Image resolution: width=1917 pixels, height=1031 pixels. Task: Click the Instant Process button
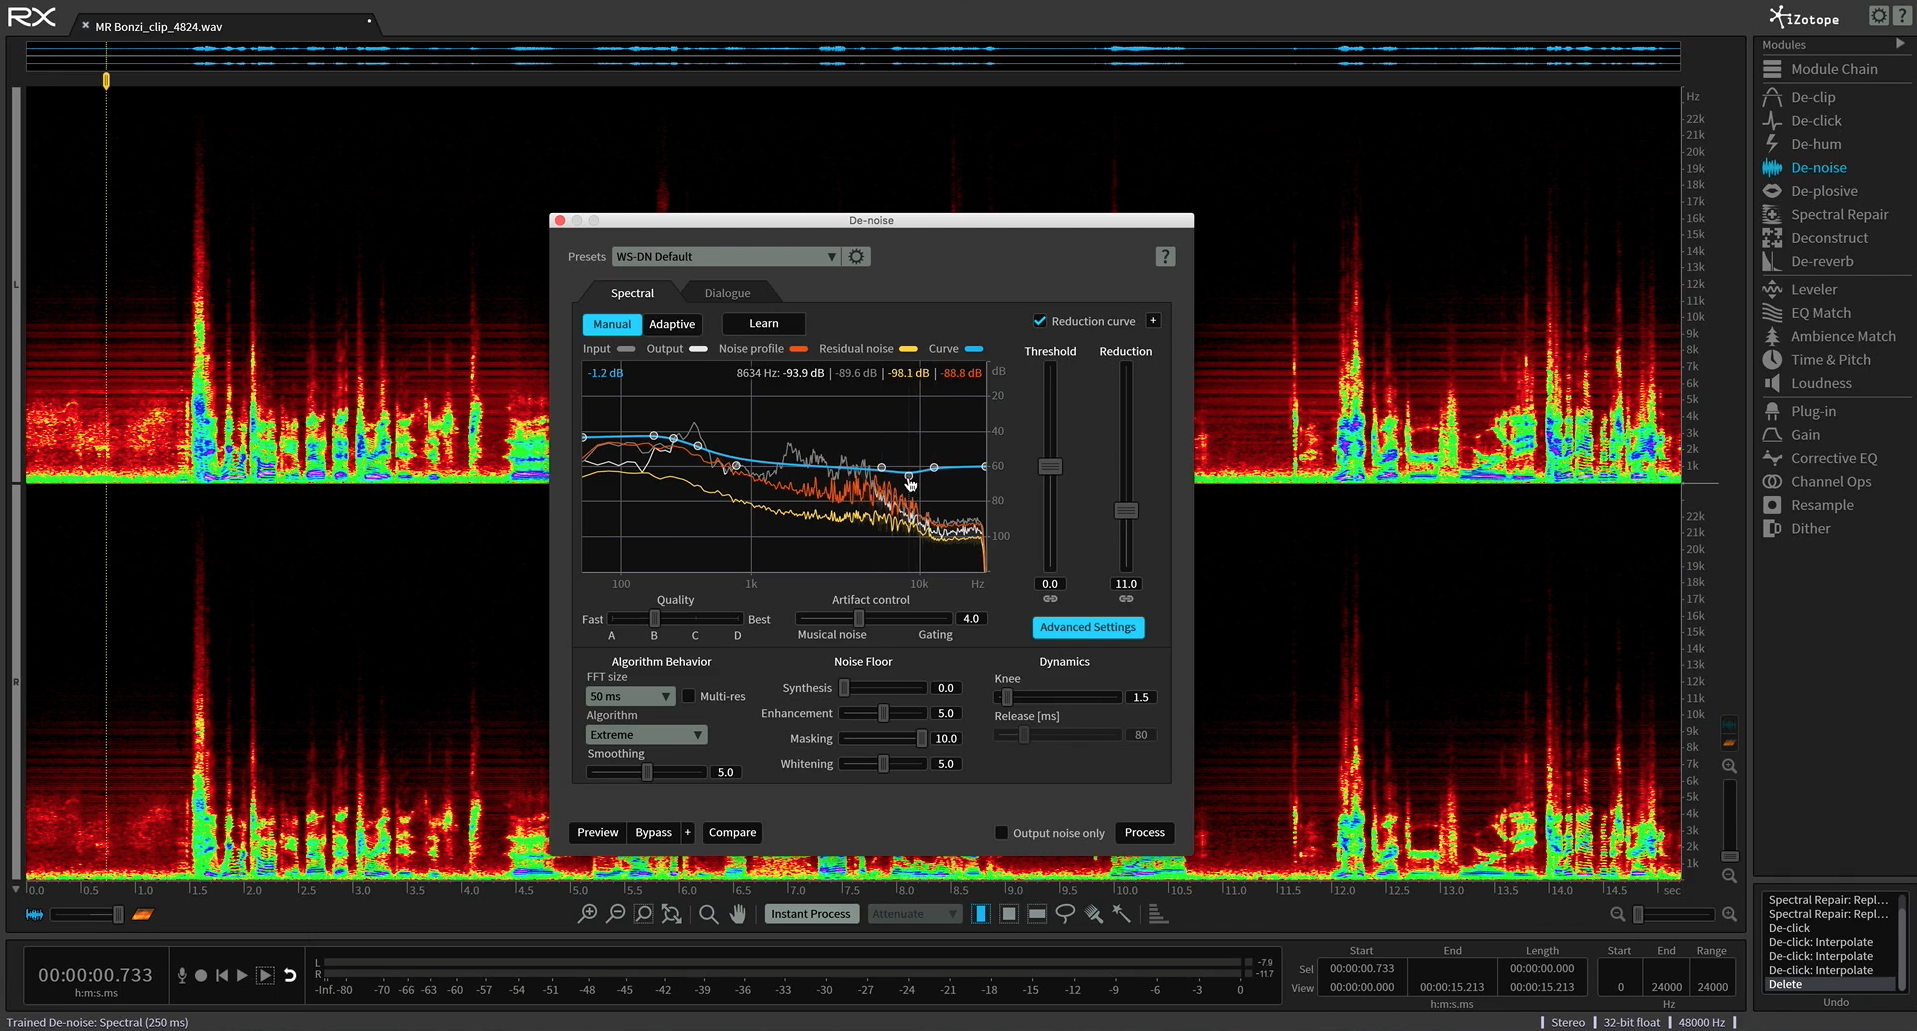click(810, 914)
